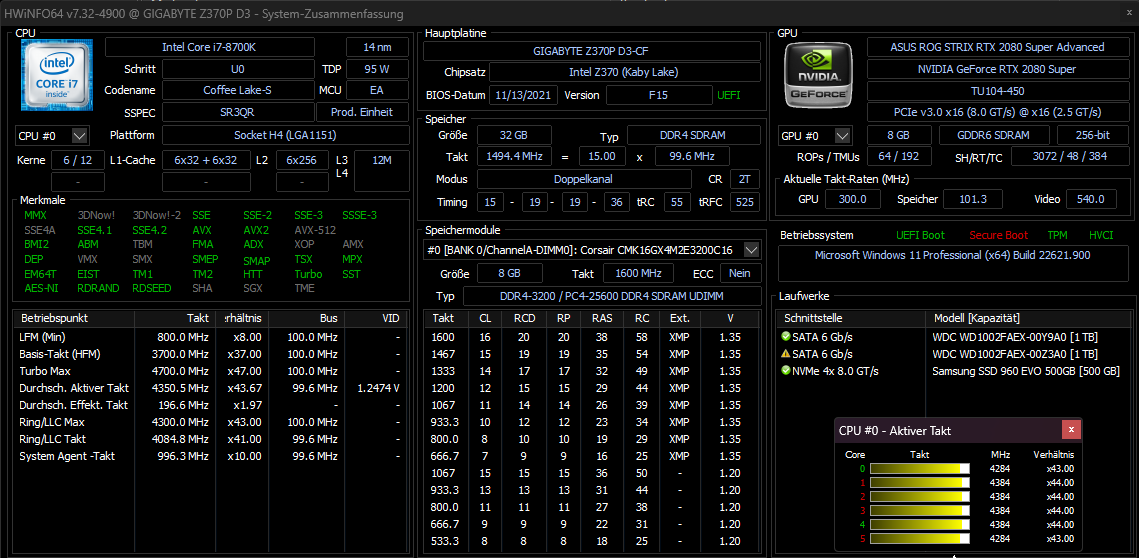The width and height of the screenshot is (1139, 558).
Task: Click the 533.3 MHz timing row
Action: click(x=592, y=541)
